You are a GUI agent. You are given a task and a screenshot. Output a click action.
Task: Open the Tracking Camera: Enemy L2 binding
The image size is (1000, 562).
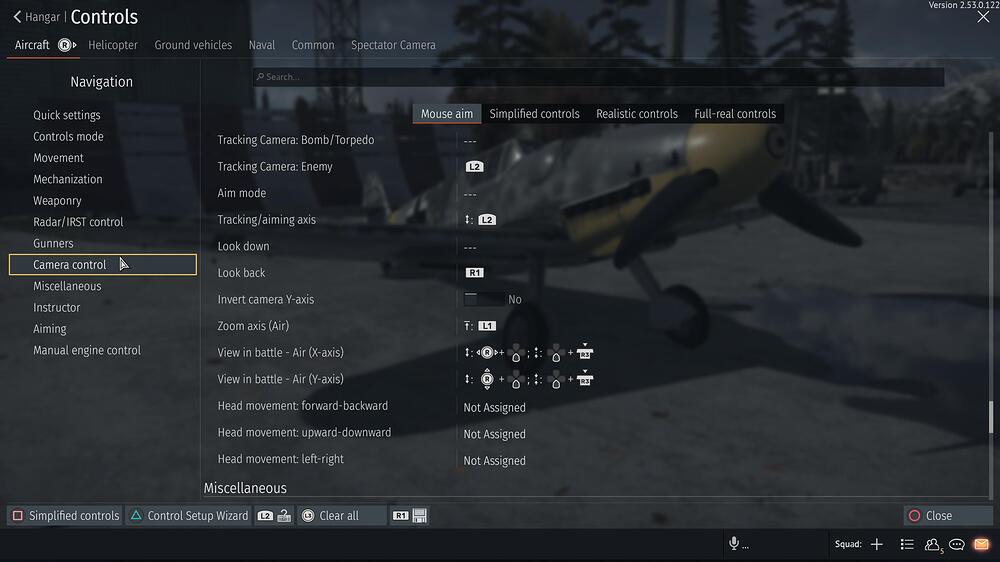coord(474,166)
